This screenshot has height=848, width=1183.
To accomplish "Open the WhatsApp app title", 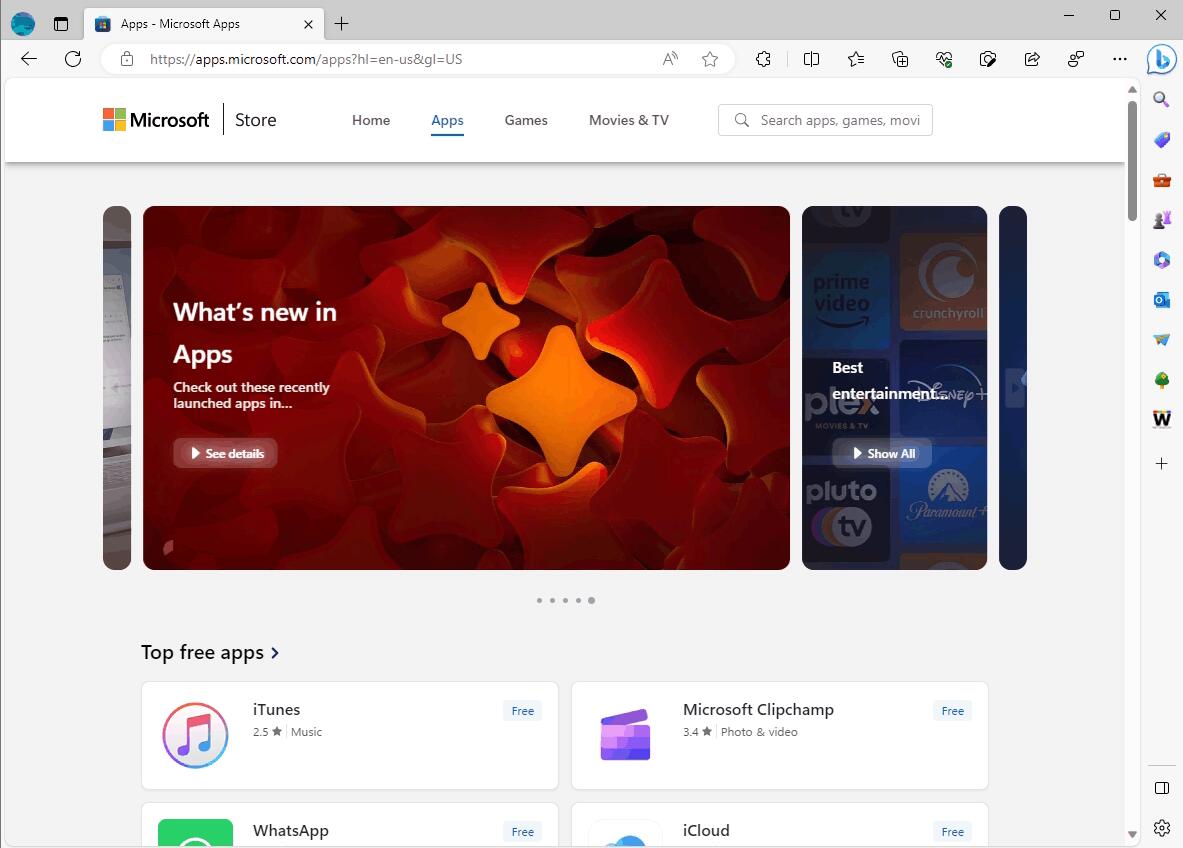I will [290, 831].
